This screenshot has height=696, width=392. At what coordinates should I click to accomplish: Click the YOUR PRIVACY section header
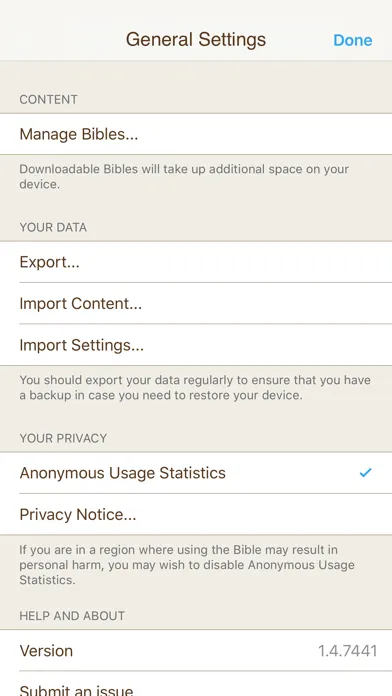tap(63, 438)
